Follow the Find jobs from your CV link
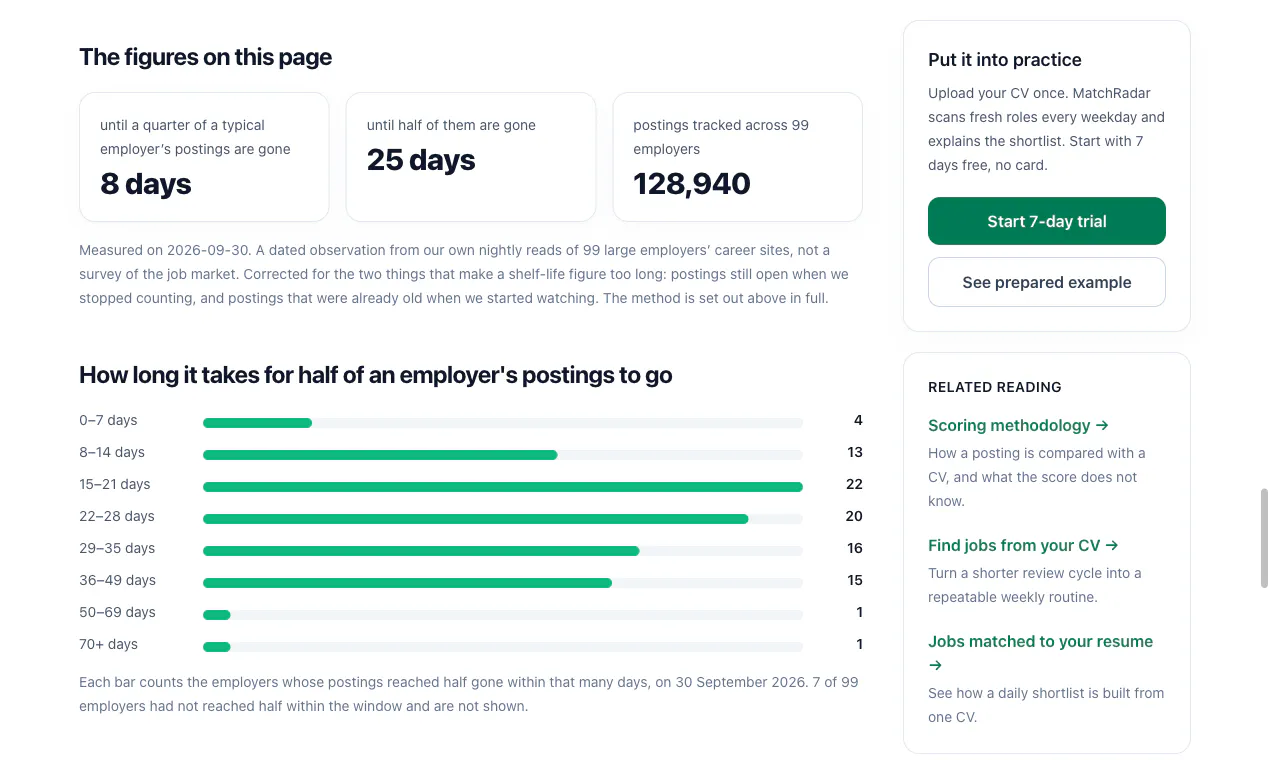 click(x=1023, y=545)
